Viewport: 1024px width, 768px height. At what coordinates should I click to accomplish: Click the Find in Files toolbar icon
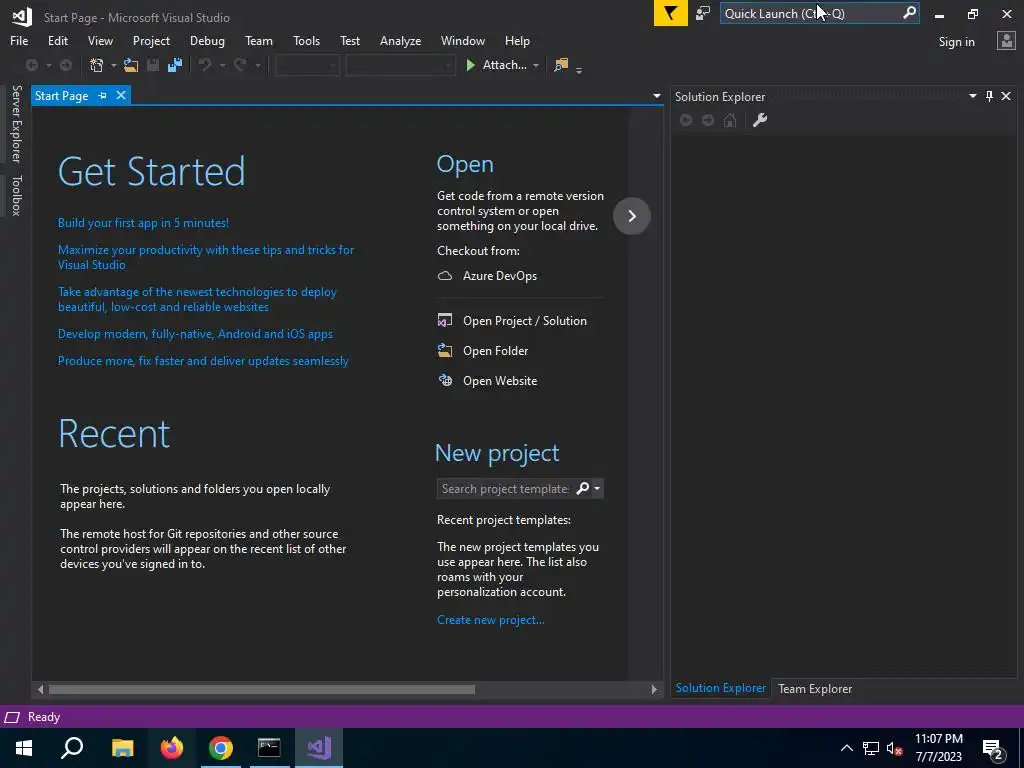(561, 65)
